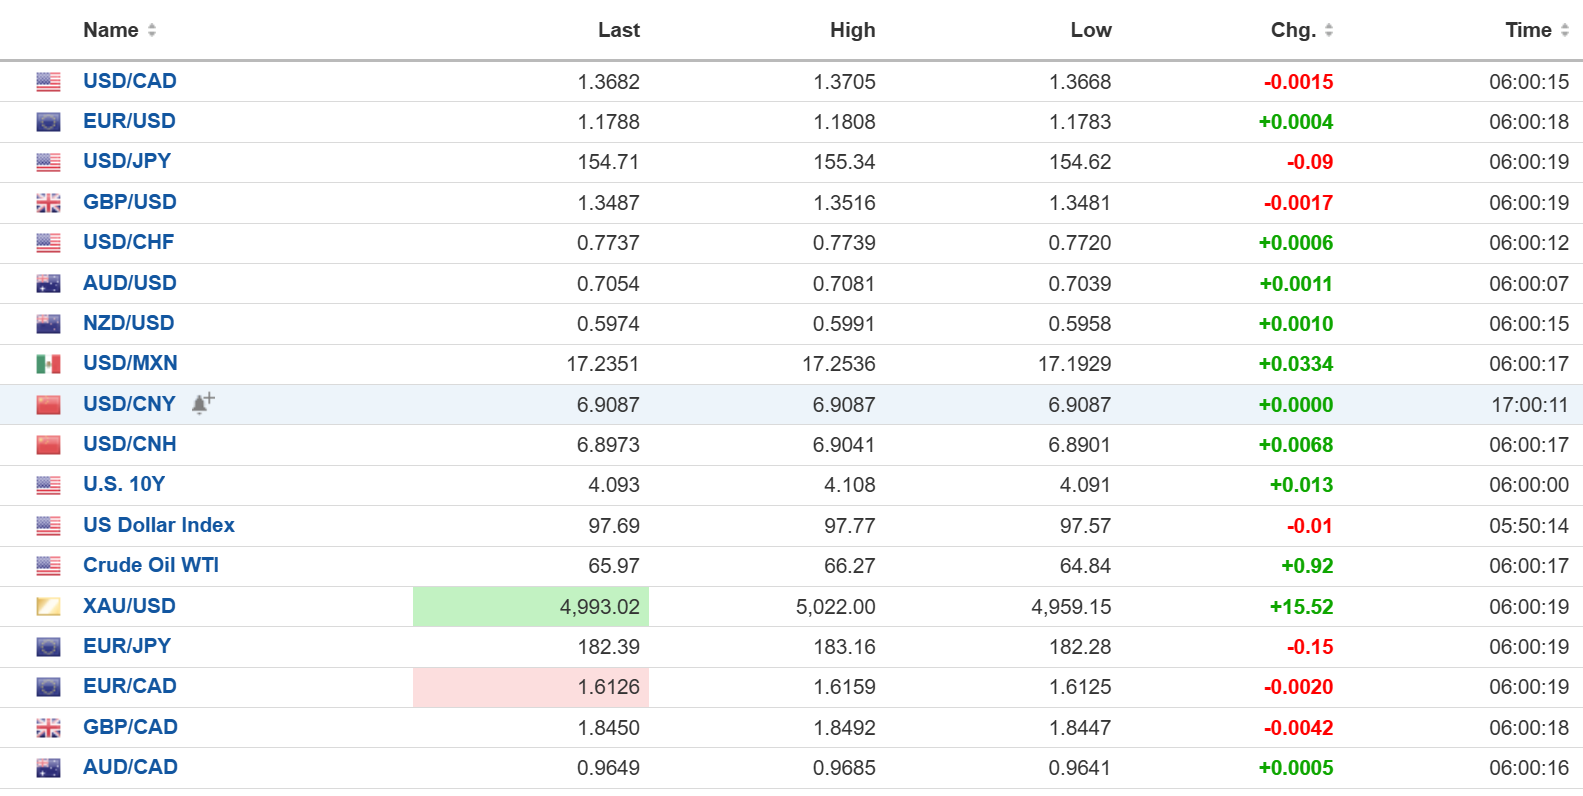Click the Mexico flag icon for USD/MXN
Viewport: 1583px width, 796px height.
coord(48,364)
